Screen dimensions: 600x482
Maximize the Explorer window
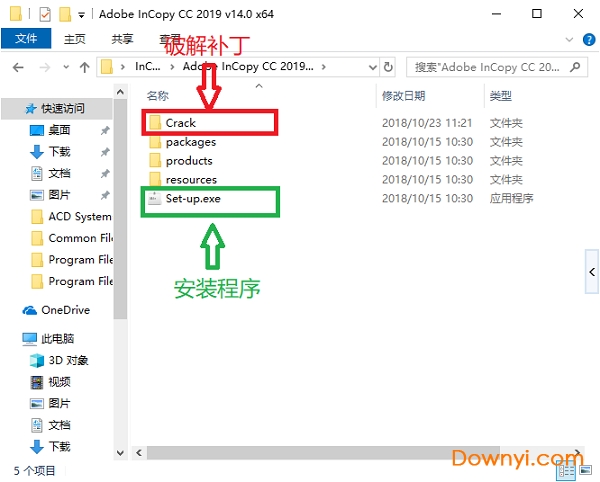537,14
